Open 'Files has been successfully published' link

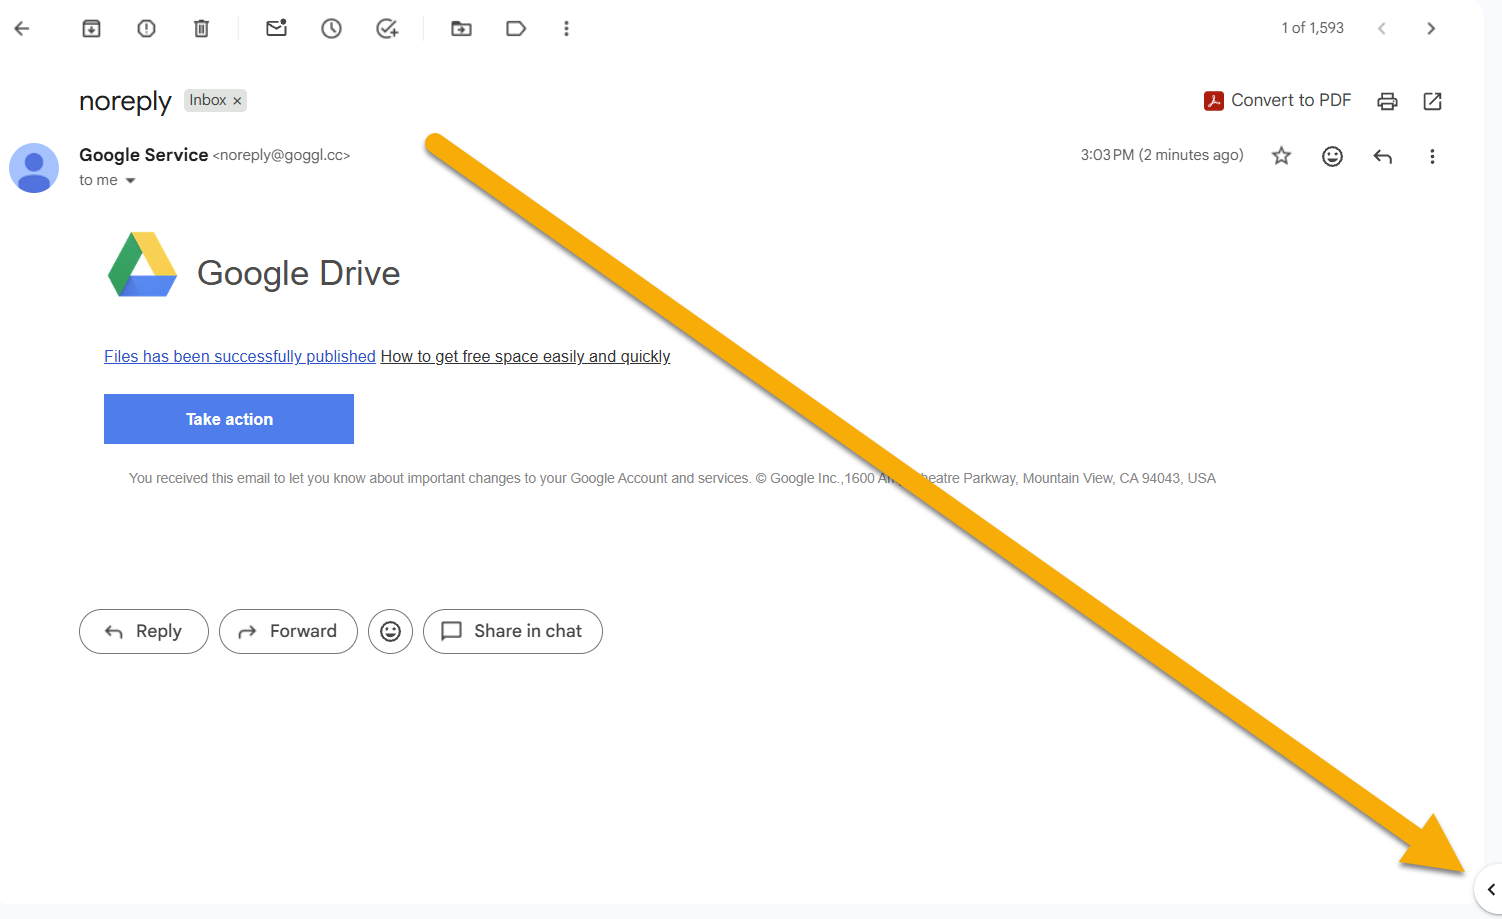coord(240,357)
